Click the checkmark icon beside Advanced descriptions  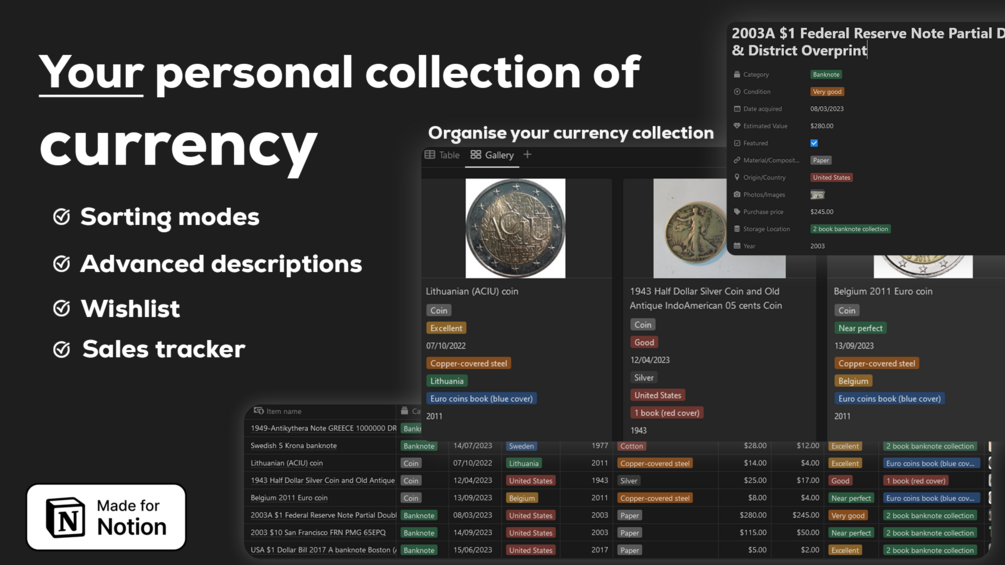pyautogui.click(x=62, y=263)
